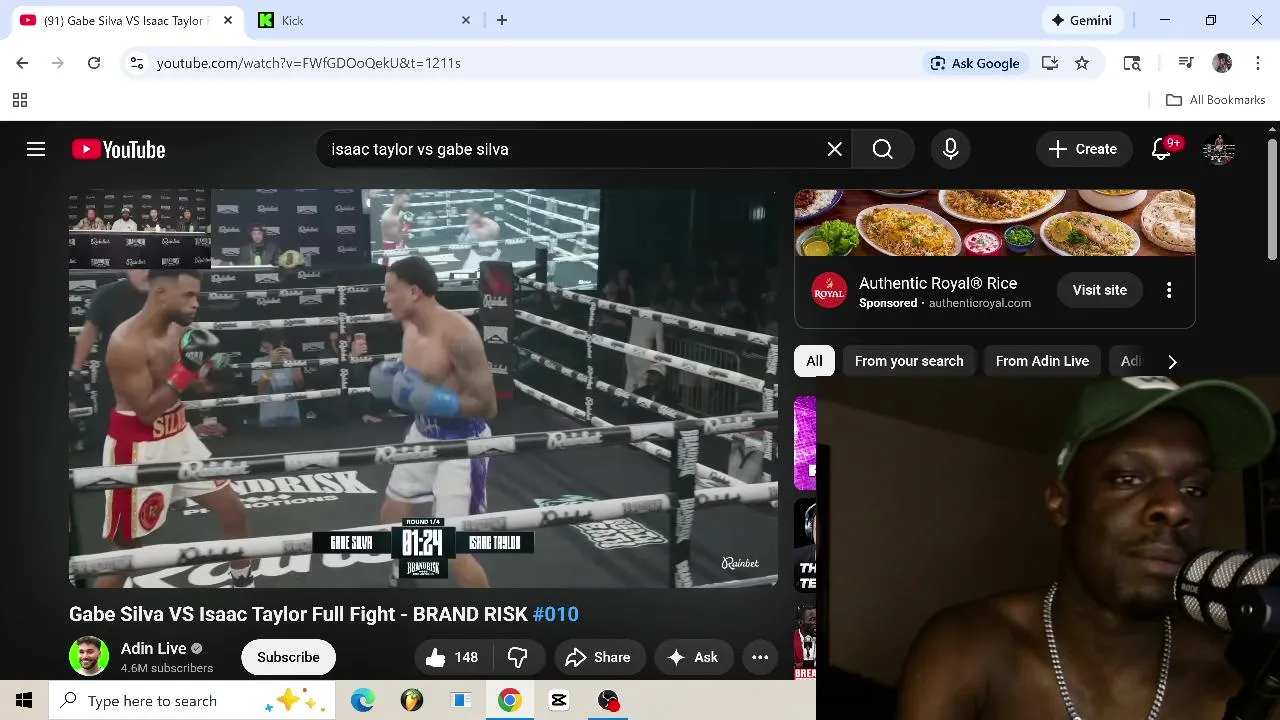
Task: Open the Chrome taskbar icon
Action: click(x=509, y=701)
